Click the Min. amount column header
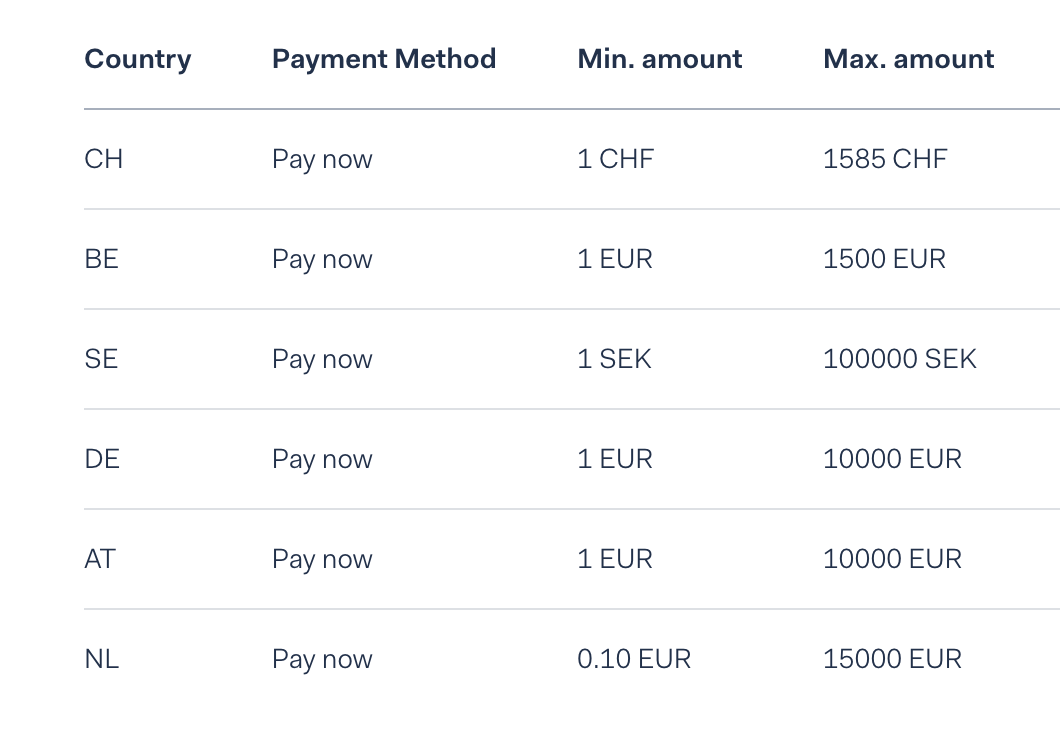Screen dimensions: 1060x750 coord(660,59)
